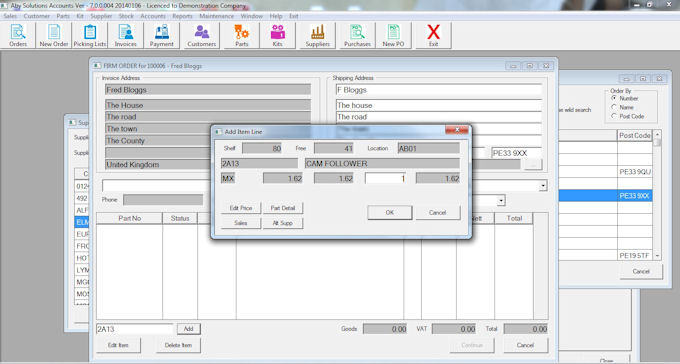The image size is (680, 364).
Task: Click the AB01 location field
Action: coord(428,148)
